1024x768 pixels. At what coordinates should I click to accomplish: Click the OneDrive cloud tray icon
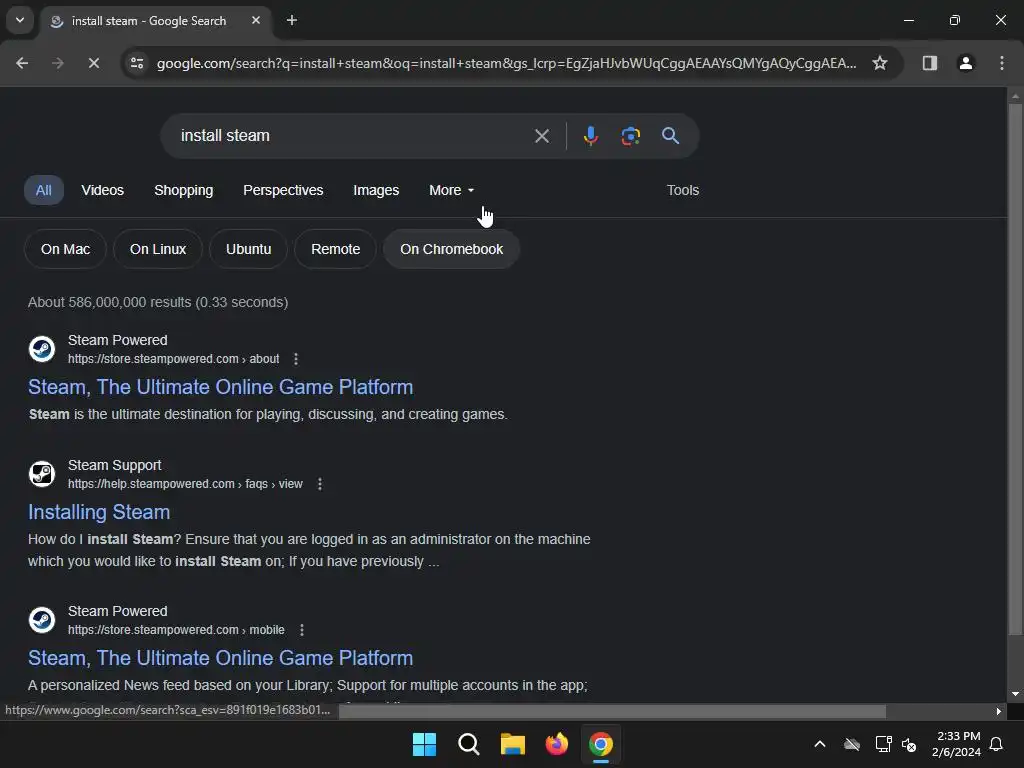pos(852,744)
